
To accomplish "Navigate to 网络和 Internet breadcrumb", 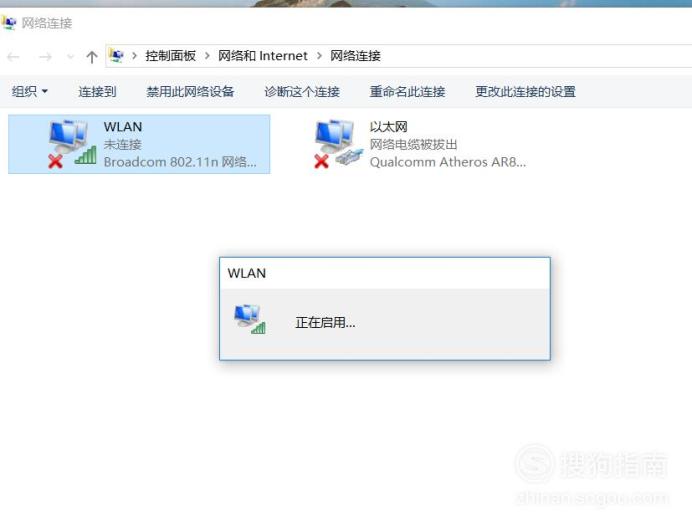I will coord(263,56).
